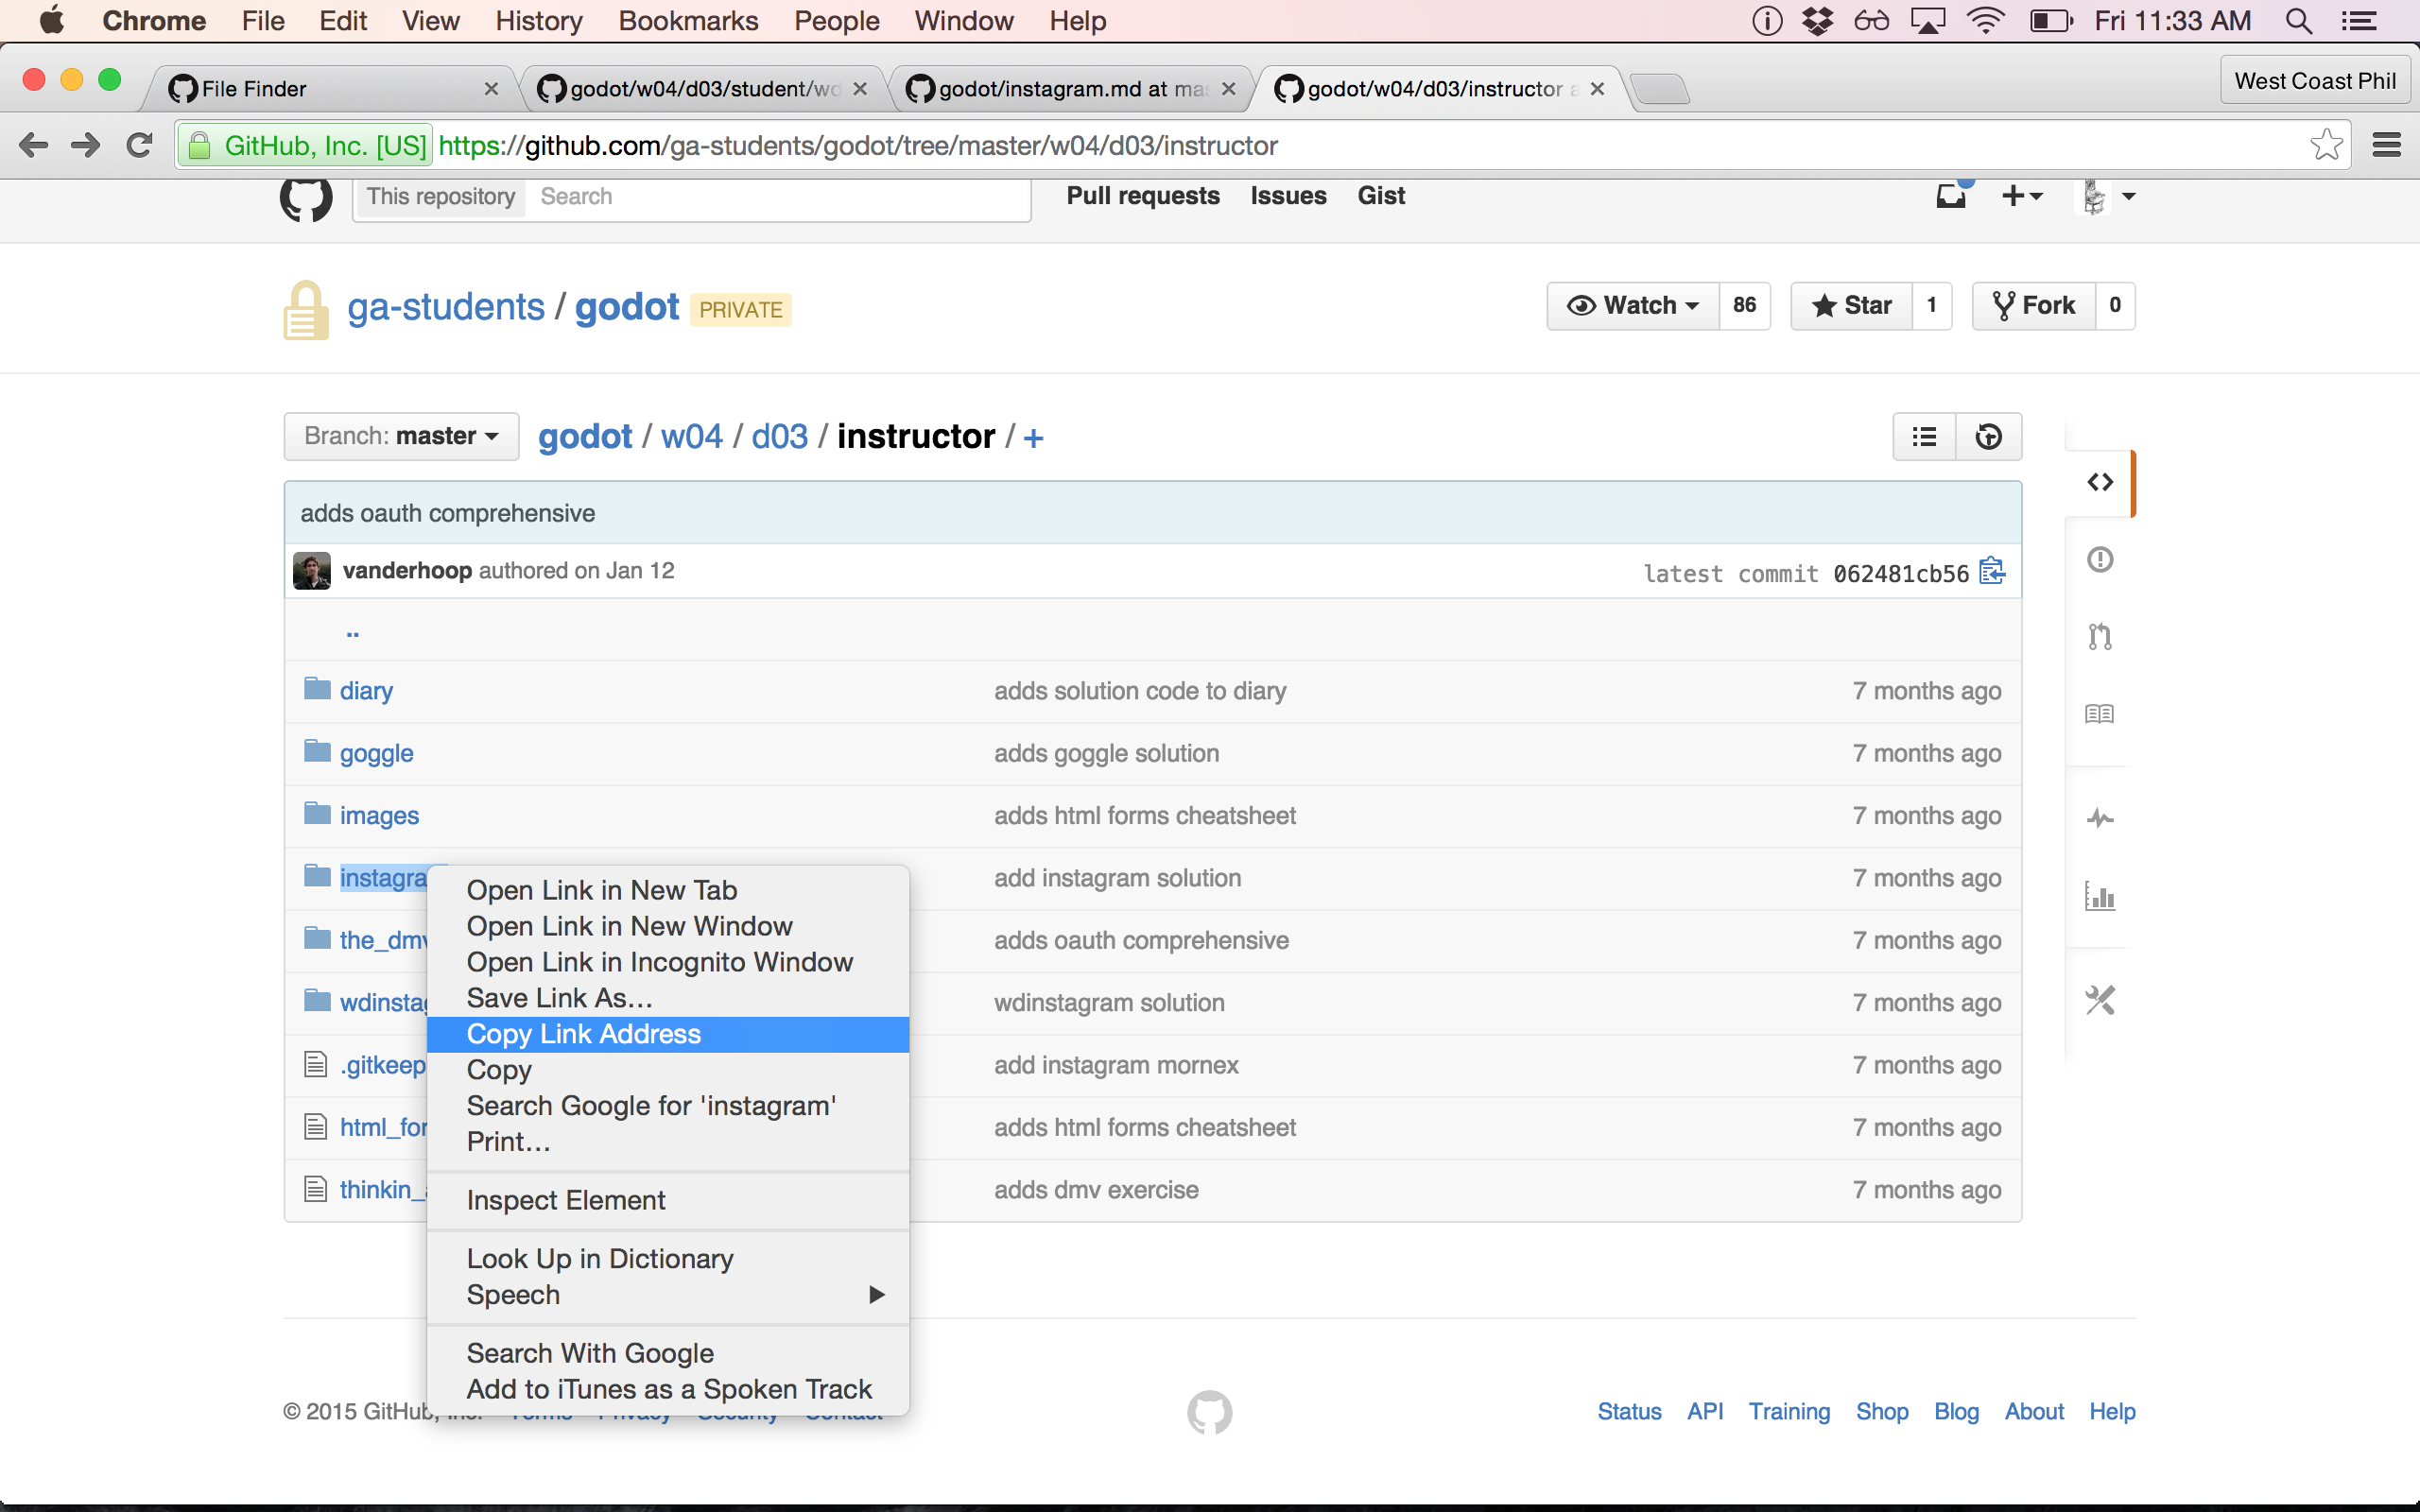The image size is (2420, 1512).
Task: Open the repository Settings tools icon
Action: [x=2099, y=1000]
